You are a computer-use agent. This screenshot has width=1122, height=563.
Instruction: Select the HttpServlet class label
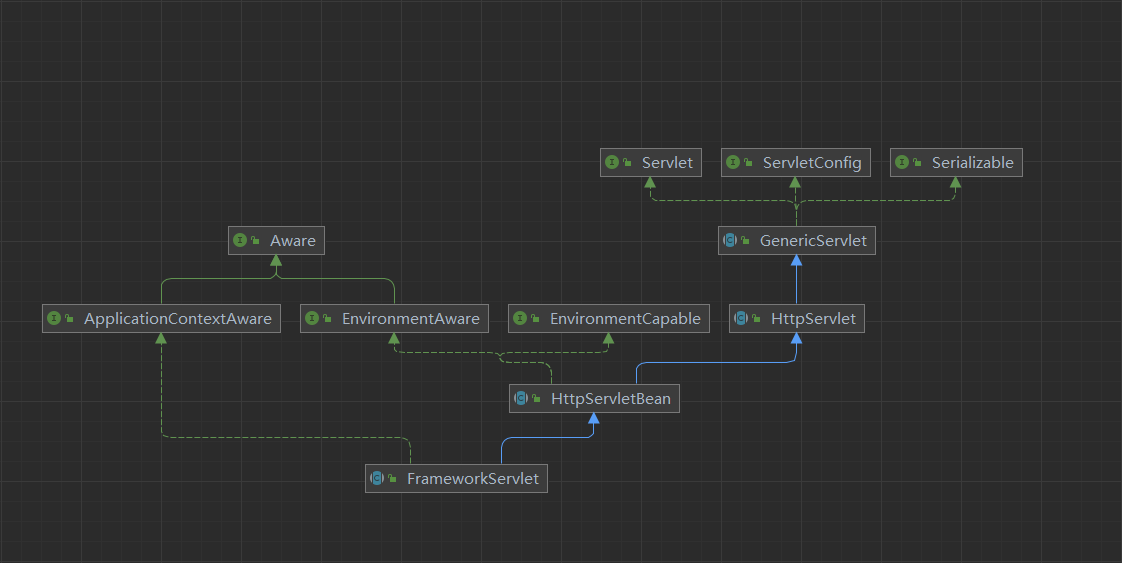coord(813,319)
